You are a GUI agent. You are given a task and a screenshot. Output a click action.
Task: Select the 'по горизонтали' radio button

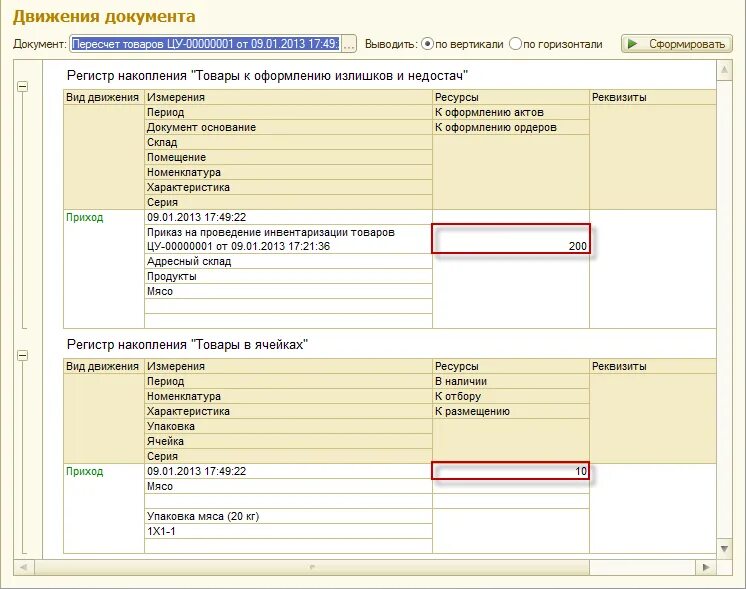tap(515, 44)
